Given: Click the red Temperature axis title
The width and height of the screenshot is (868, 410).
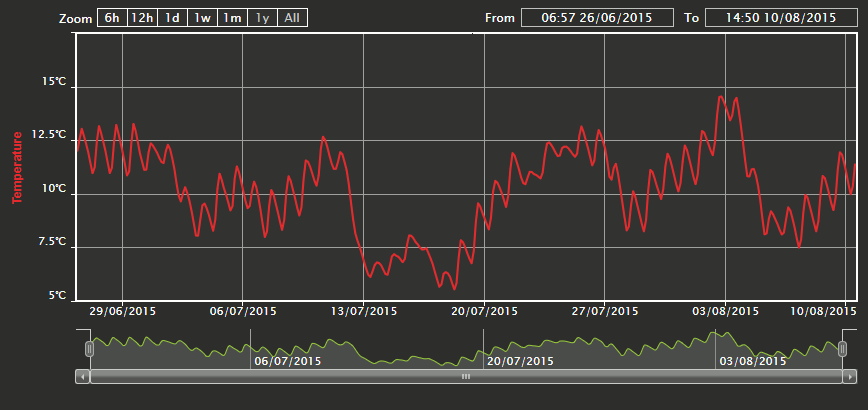Looking at the screenshot, I should point(17,167).
